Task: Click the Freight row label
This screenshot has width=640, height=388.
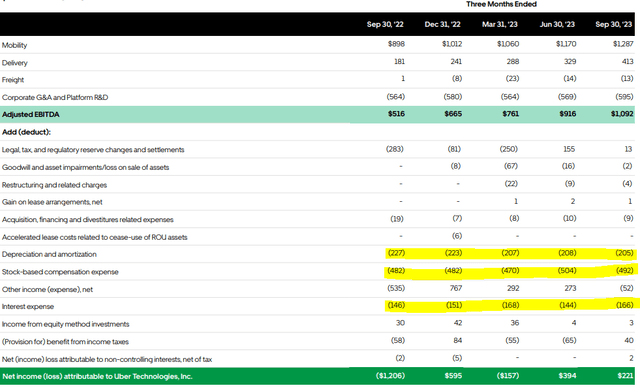Action: click(13, 80)
